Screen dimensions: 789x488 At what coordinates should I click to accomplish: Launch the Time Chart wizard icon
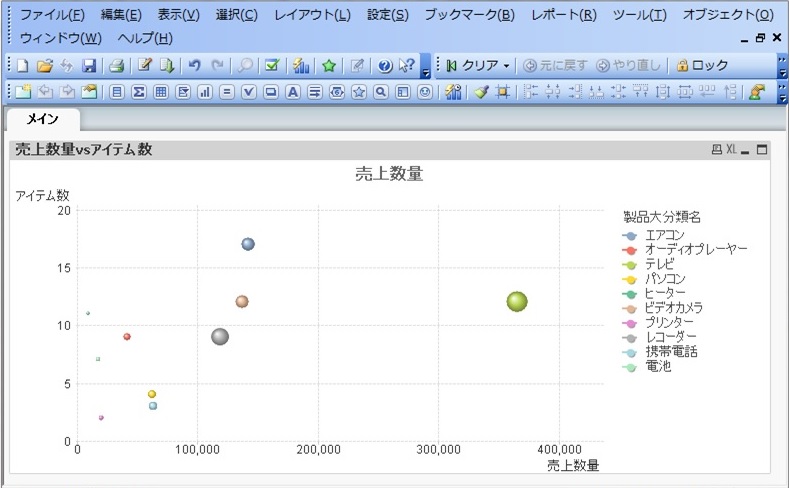click(x=453, y=92)
